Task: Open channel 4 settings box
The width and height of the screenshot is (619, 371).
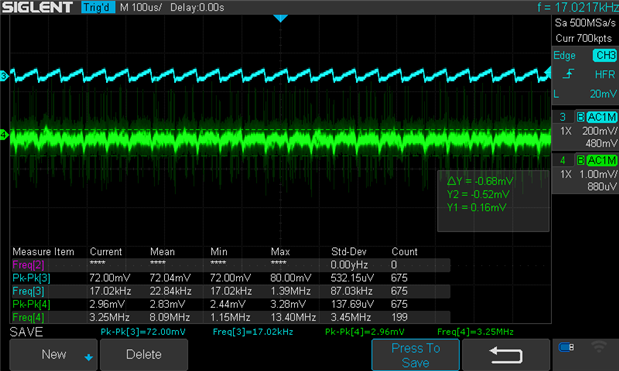Action: (585, 173)
